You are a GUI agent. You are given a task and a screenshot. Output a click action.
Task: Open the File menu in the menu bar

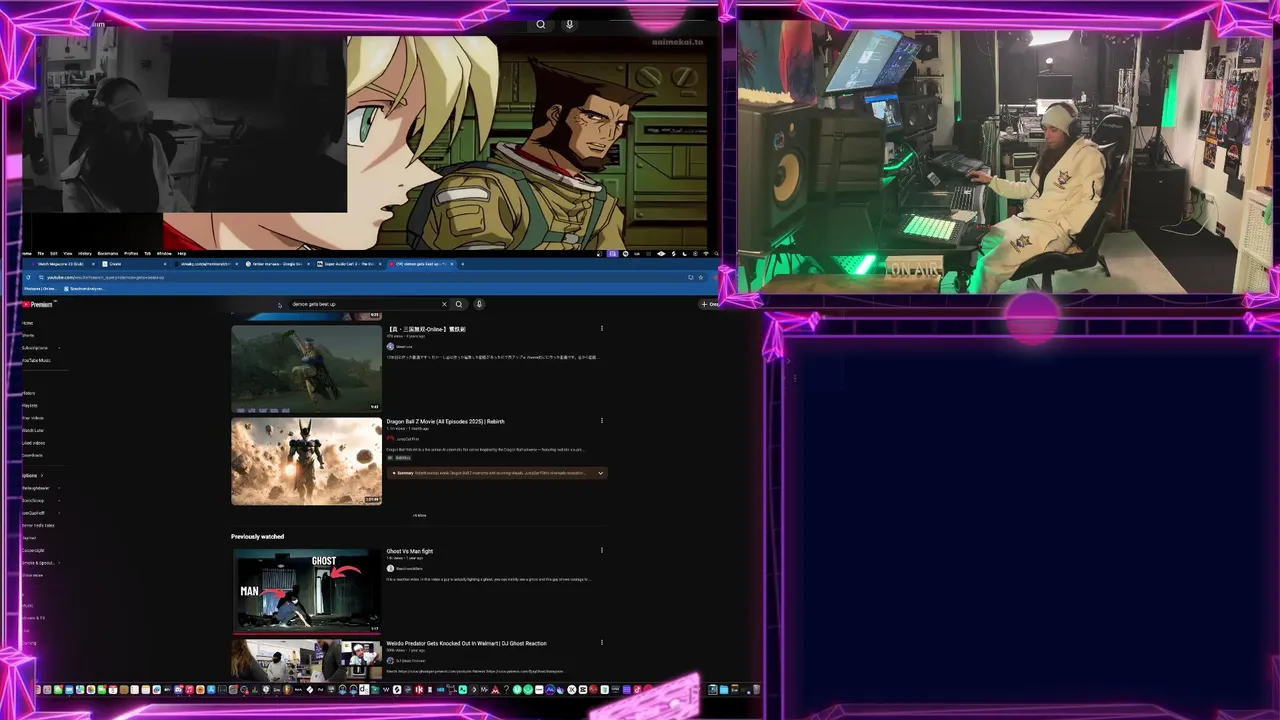[41, 253]
